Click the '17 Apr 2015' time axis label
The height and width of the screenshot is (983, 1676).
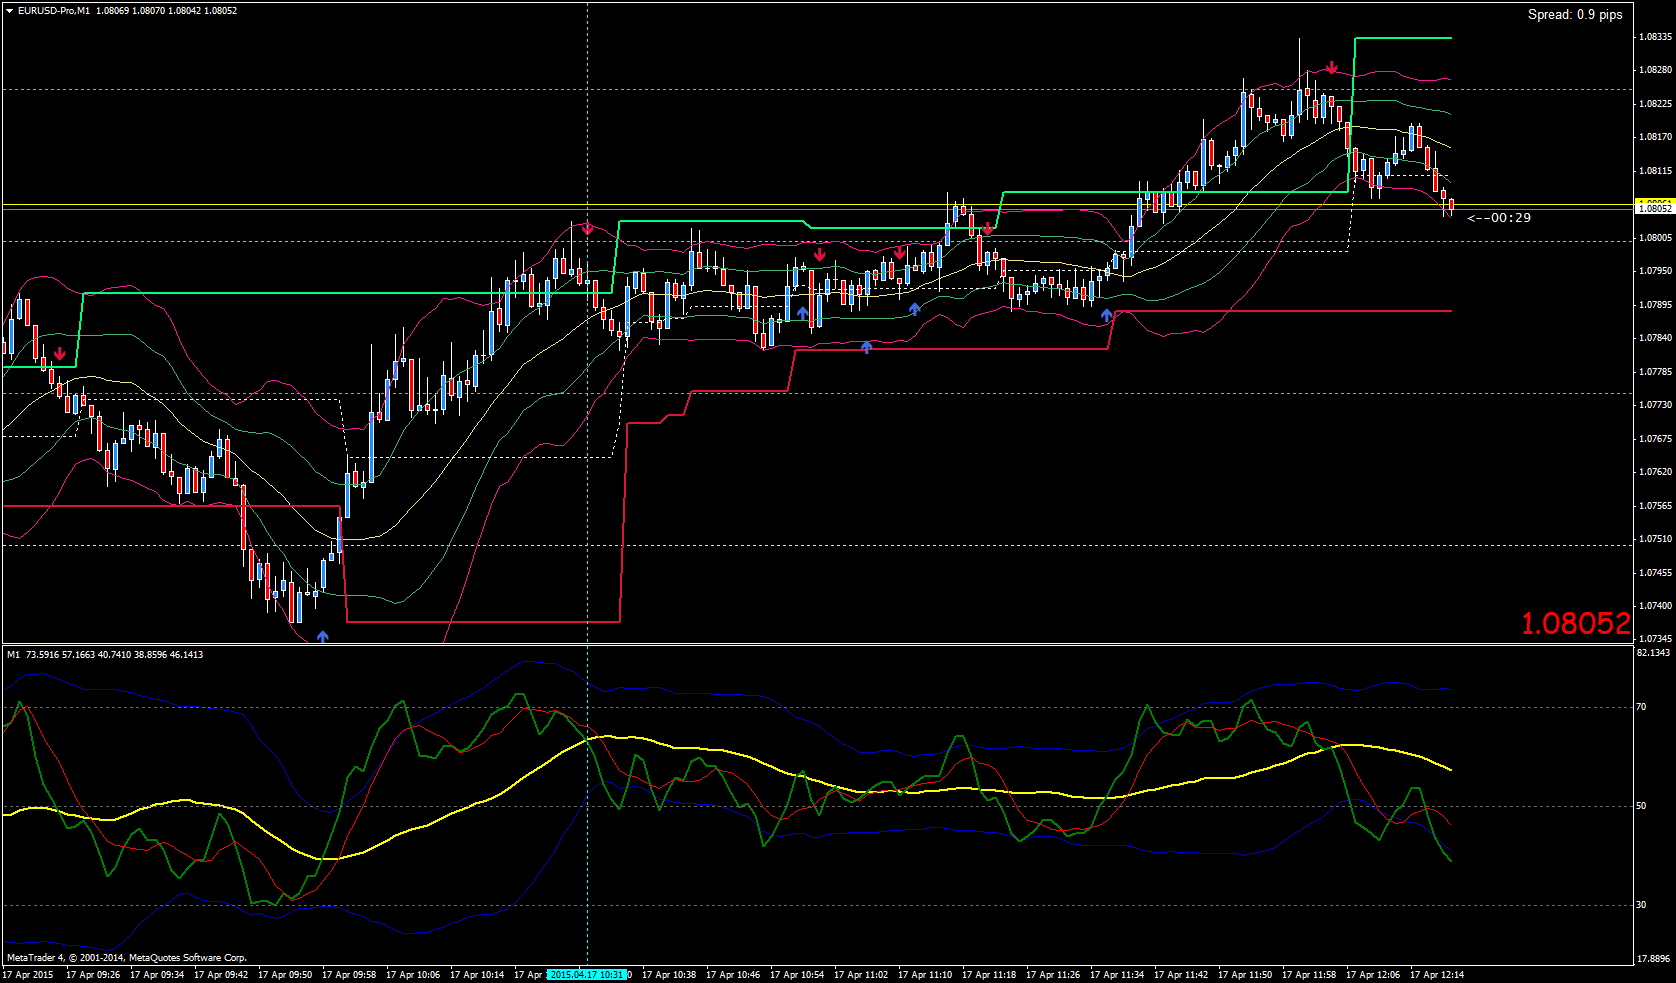pyautogui.click(x=28, y=975)
